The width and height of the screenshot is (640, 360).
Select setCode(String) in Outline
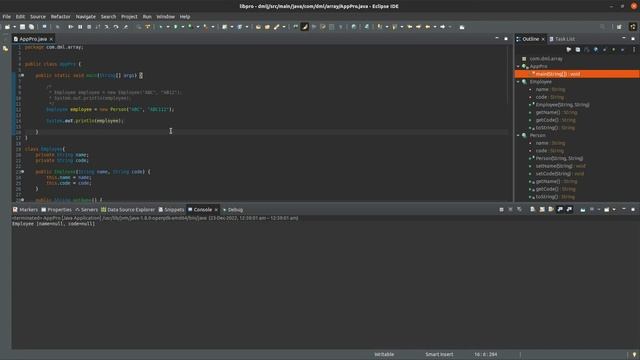[560, 173]
